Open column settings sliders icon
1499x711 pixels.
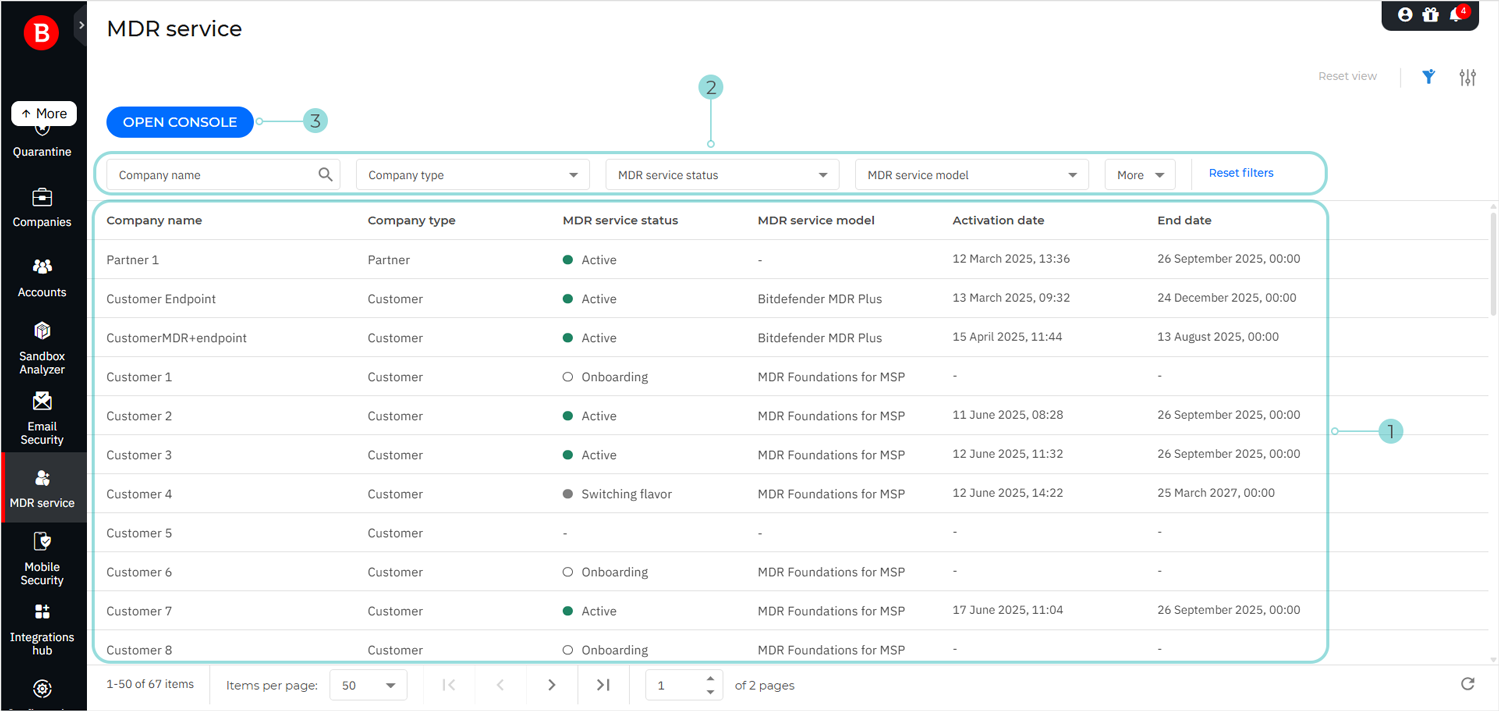tap(1467, 77)
